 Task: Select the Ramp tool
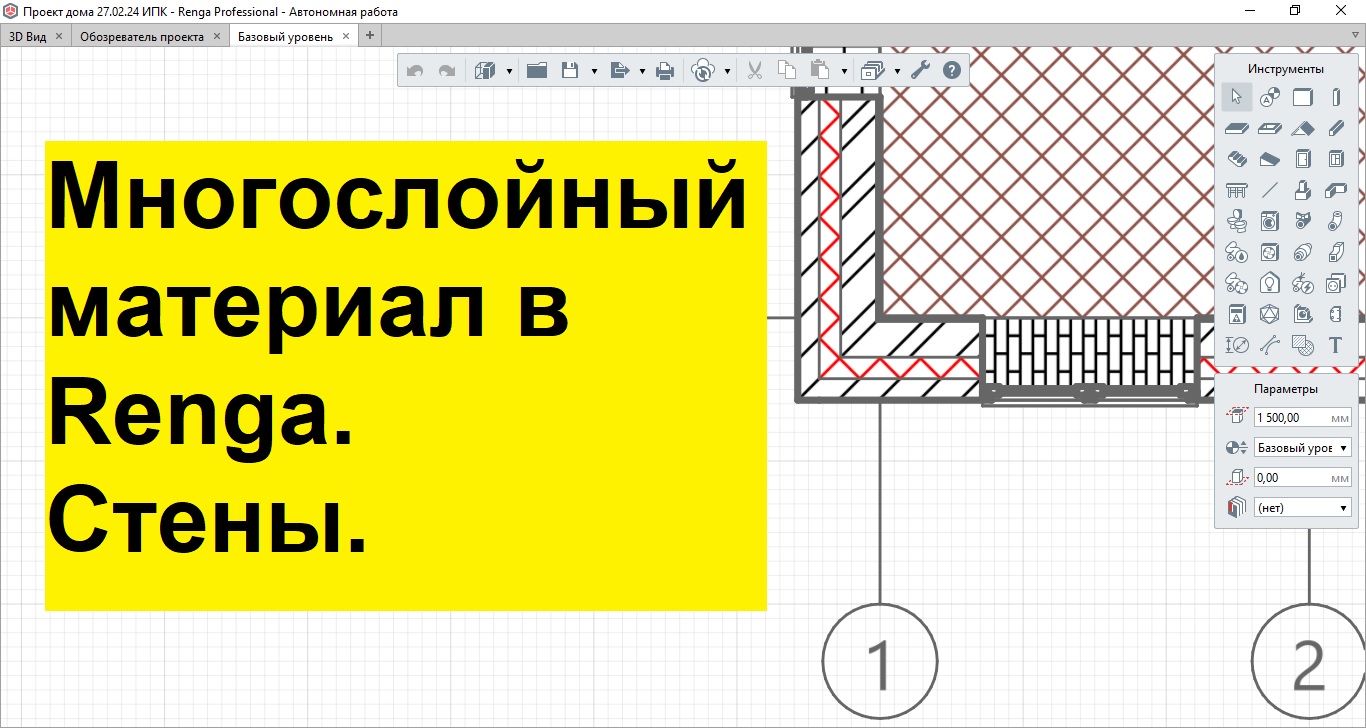coord(1270,159)
